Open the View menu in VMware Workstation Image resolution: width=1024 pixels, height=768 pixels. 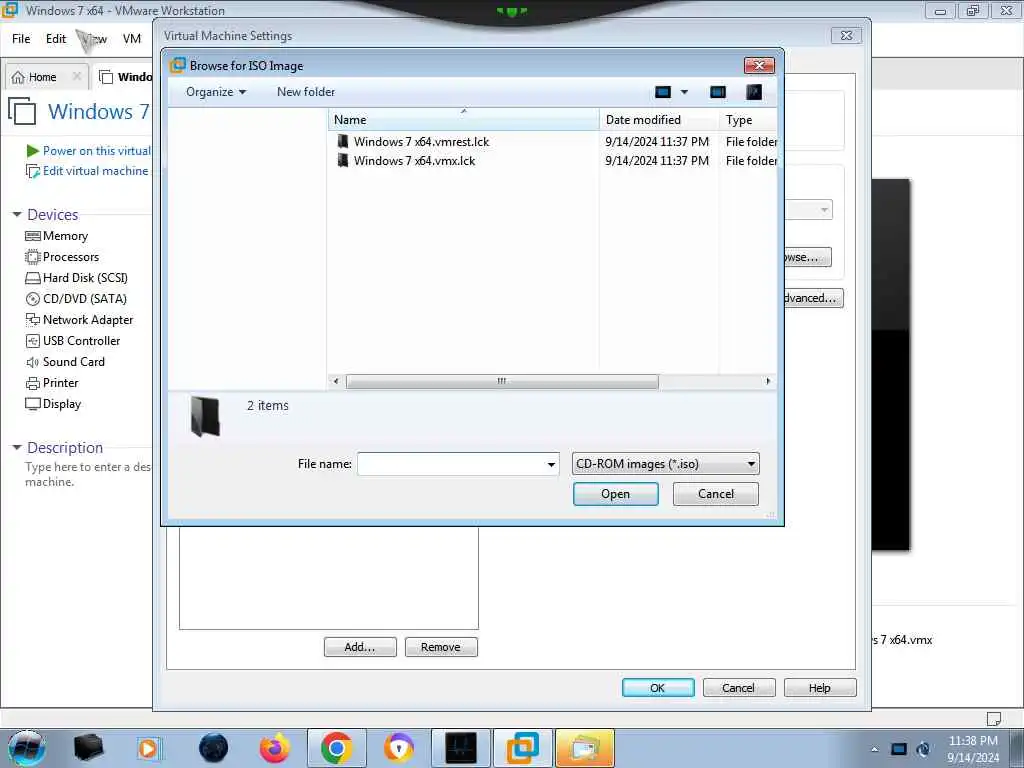pos(93,39)
